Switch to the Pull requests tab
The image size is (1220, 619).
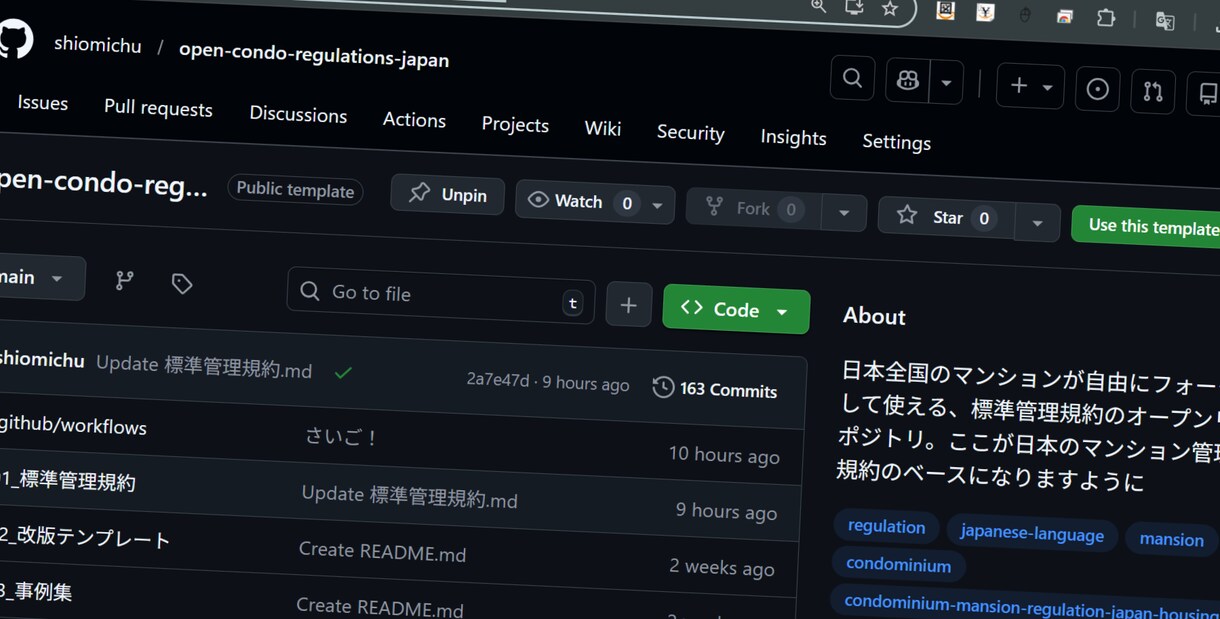[x=158, y=109]
